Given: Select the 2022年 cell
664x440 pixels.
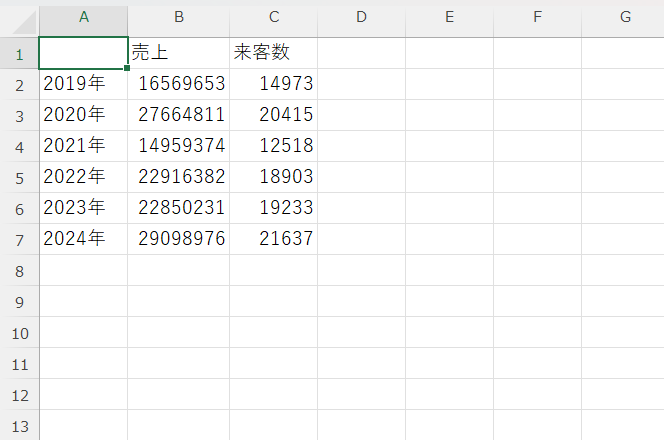Looking at the screenshot, I should [x=83, y=177].
